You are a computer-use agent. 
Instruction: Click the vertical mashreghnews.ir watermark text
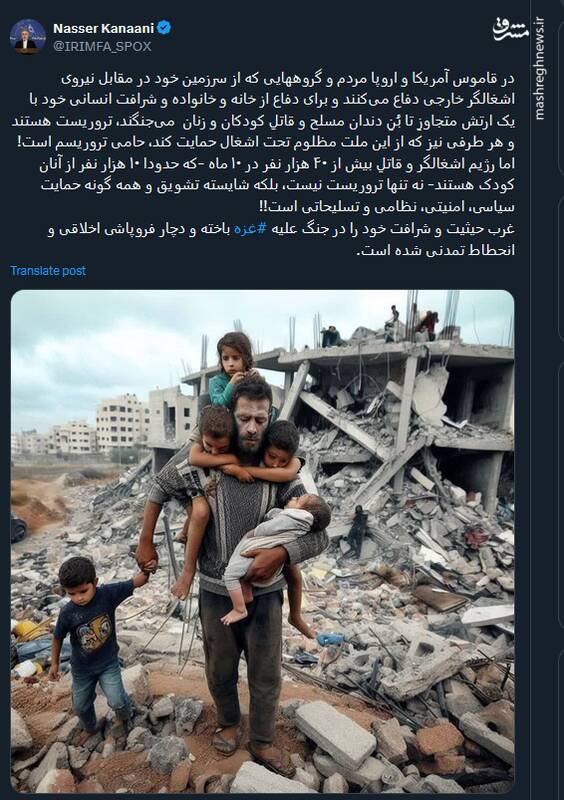tap(540, 69)
